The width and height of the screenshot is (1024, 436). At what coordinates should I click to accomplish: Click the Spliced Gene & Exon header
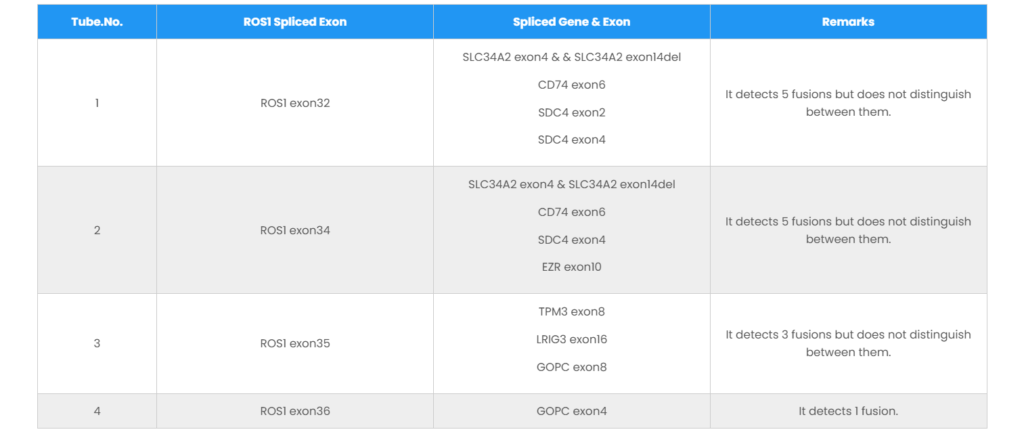[x=571, y=22]
